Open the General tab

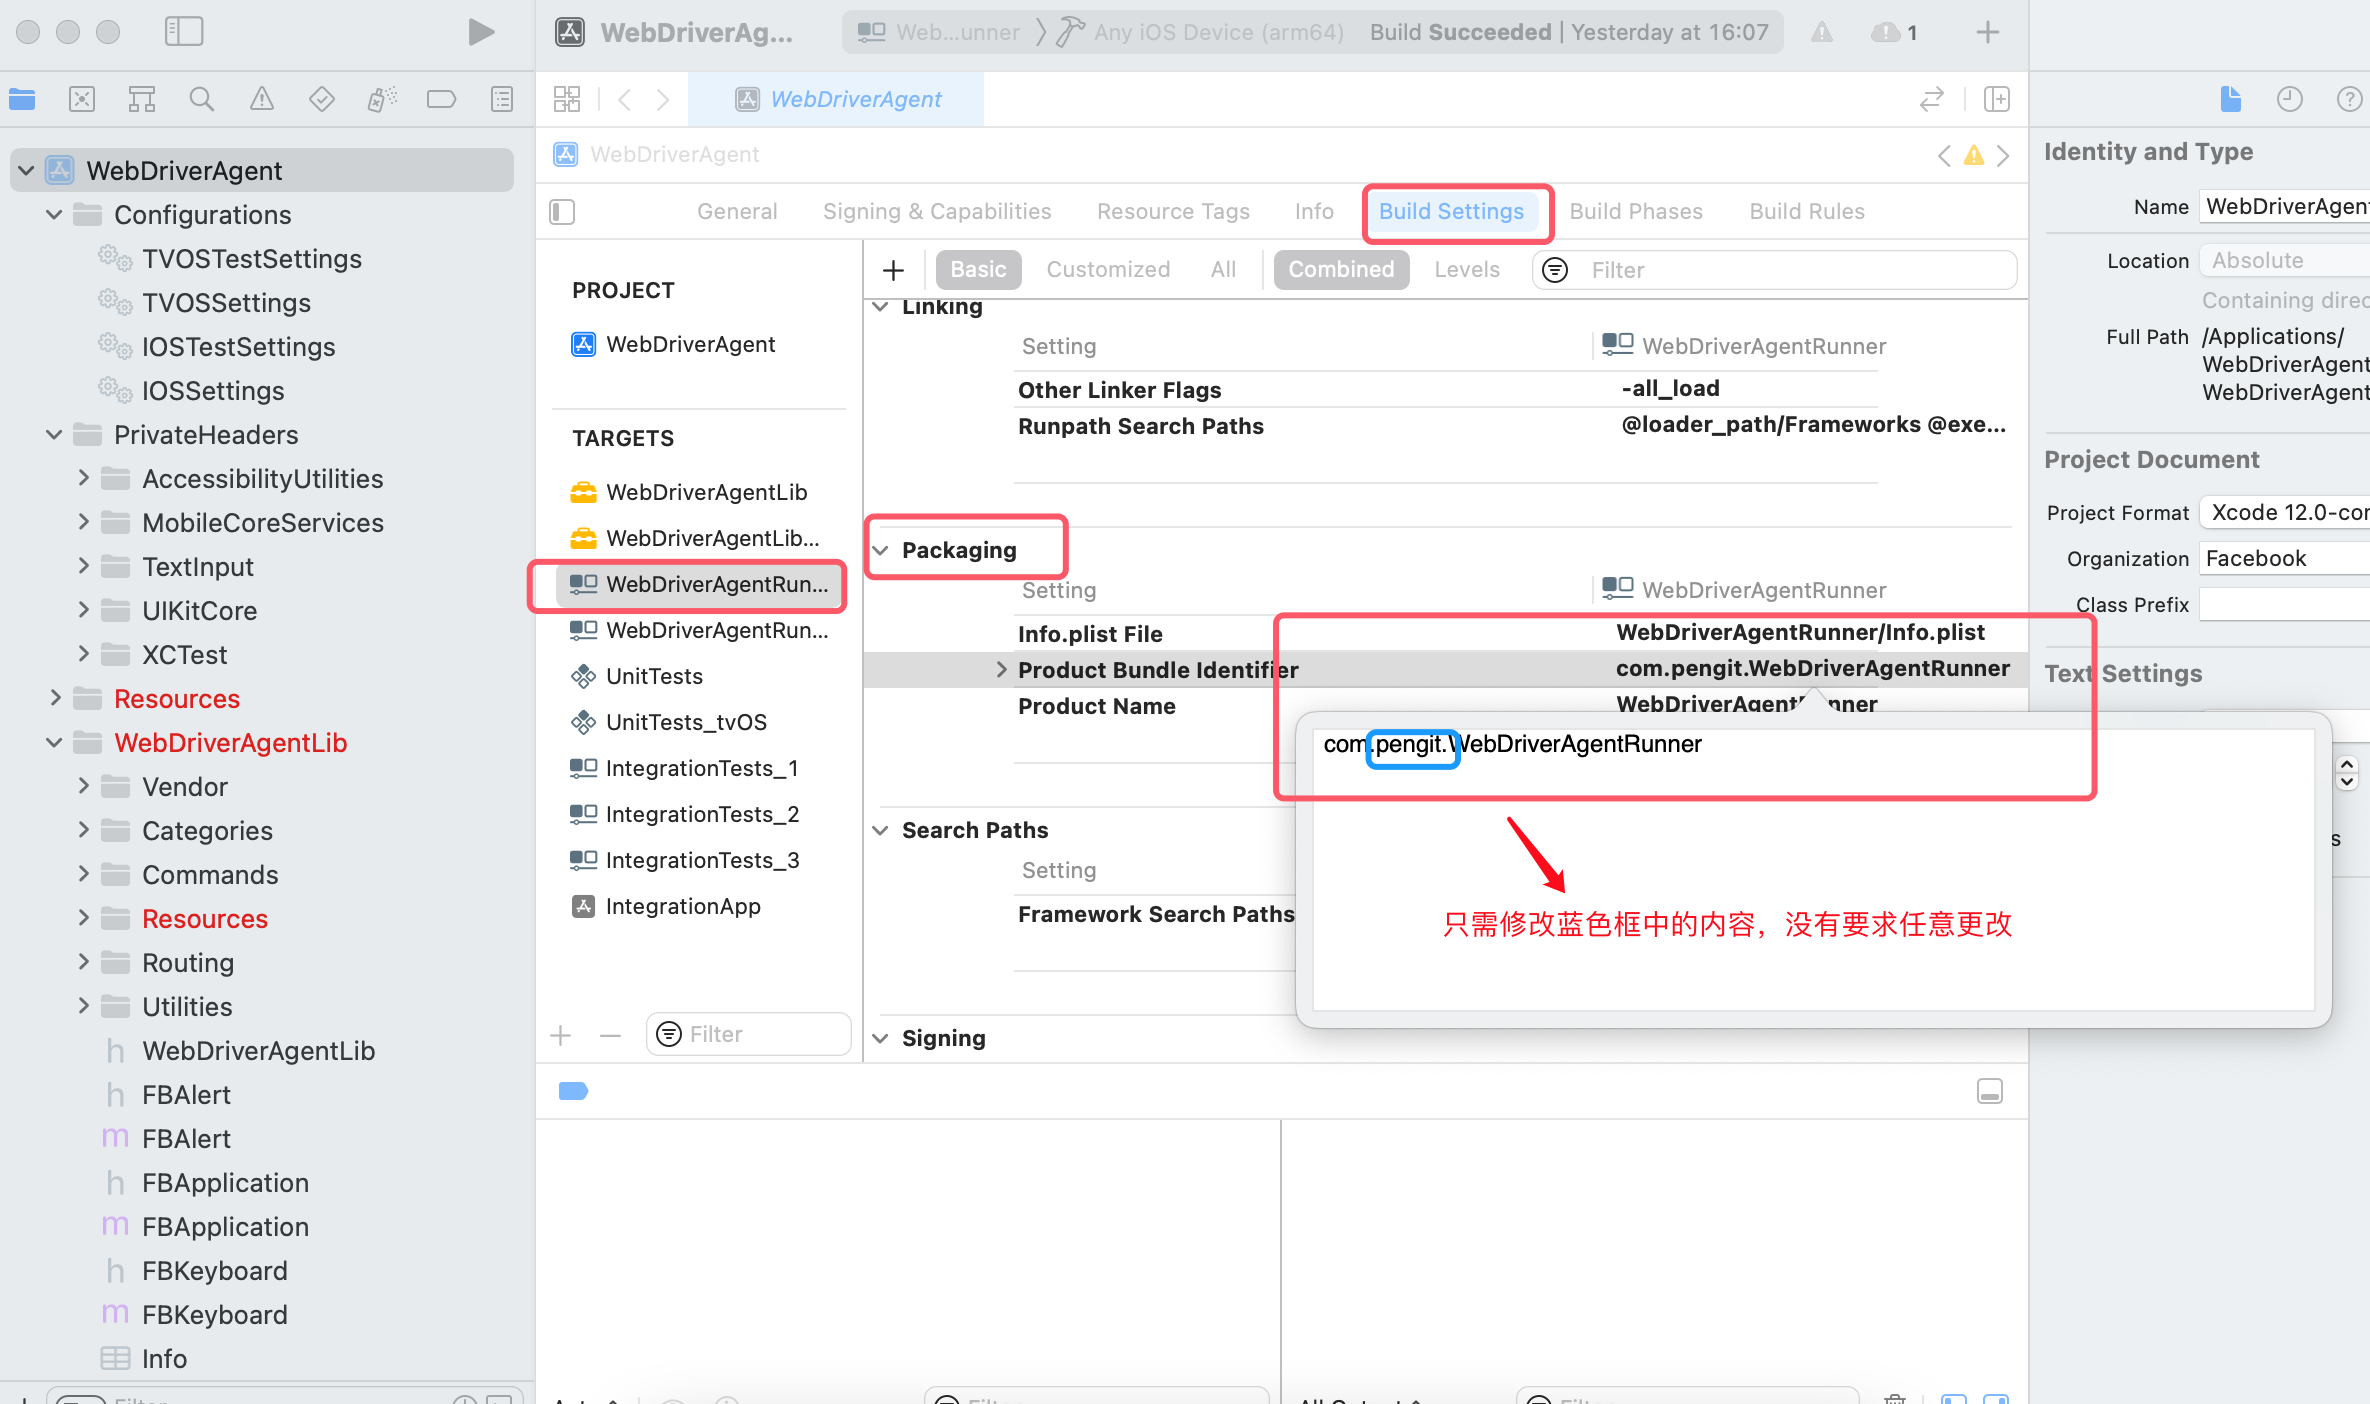point(737,212)
